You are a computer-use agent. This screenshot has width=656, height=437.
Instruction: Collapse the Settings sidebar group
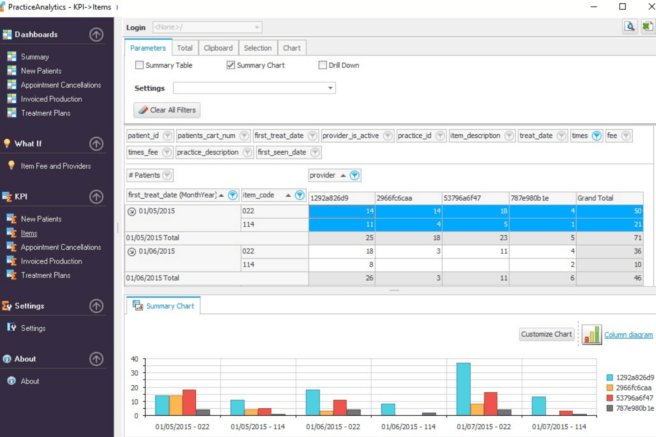click(x=96, y=306)
